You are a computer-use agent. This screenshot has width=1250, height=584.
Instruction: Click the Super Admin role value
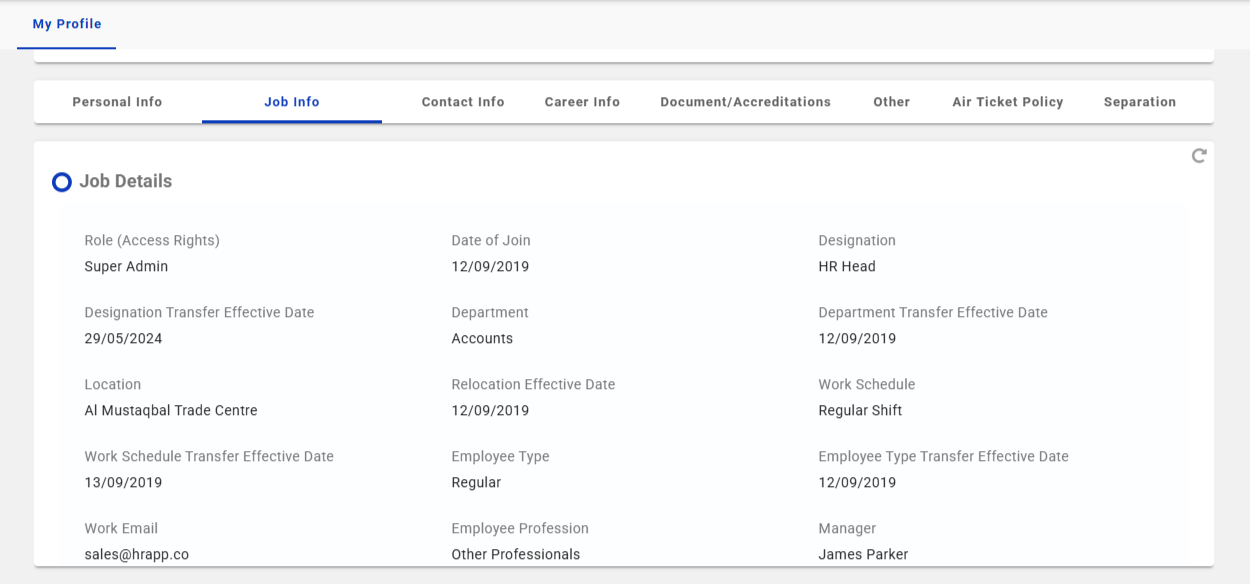126,267
